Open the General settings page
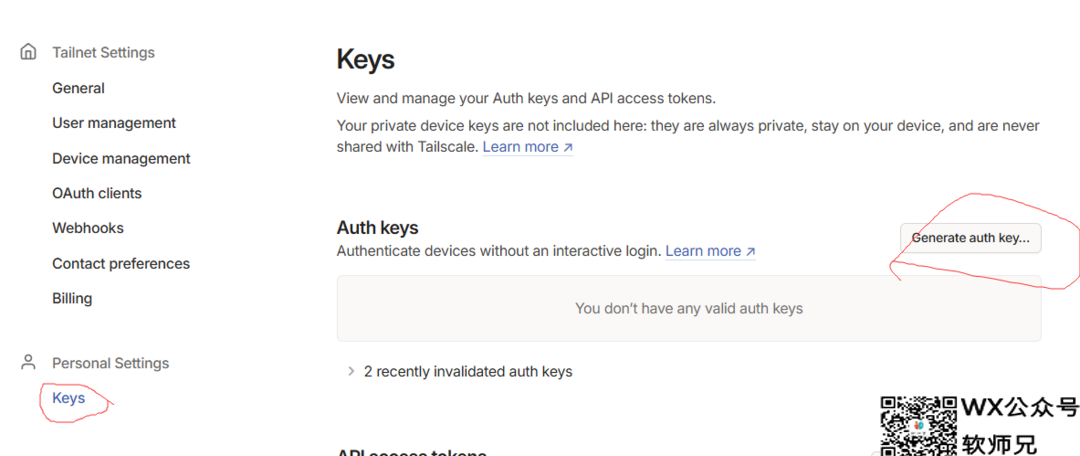Image resolution: width=1080 pixels, height=456 pixels. (79, 88)
